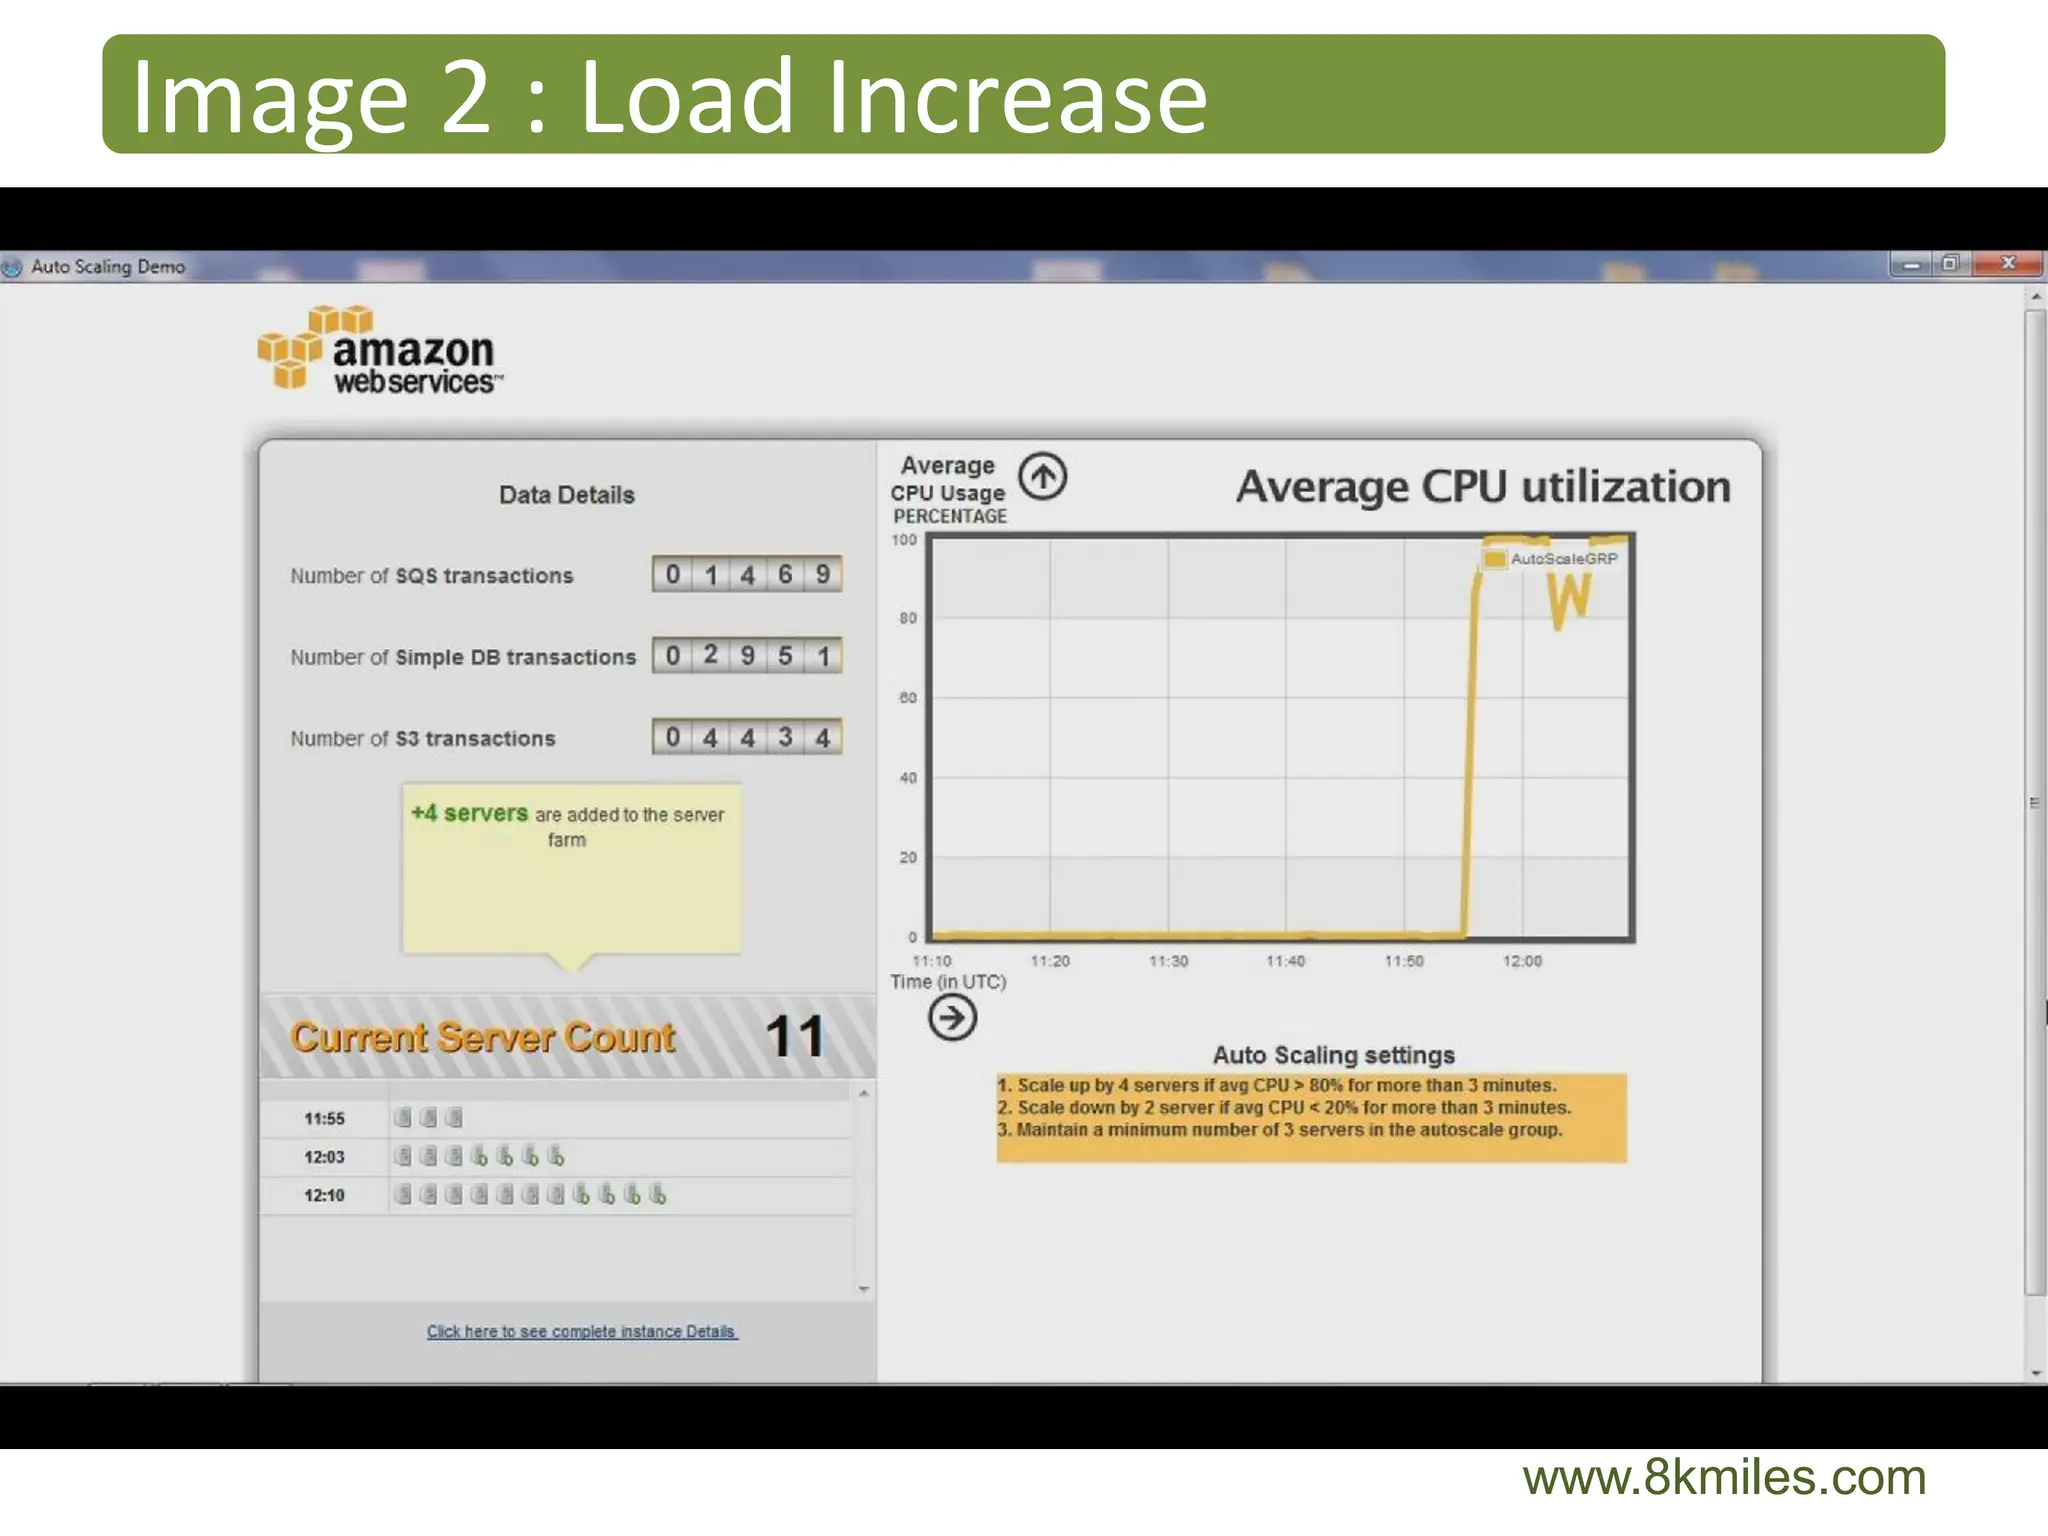Click the 11:30 time label on the chart axis
The height and width of the screenshot is (1536, 2048).
(1168, 961)
